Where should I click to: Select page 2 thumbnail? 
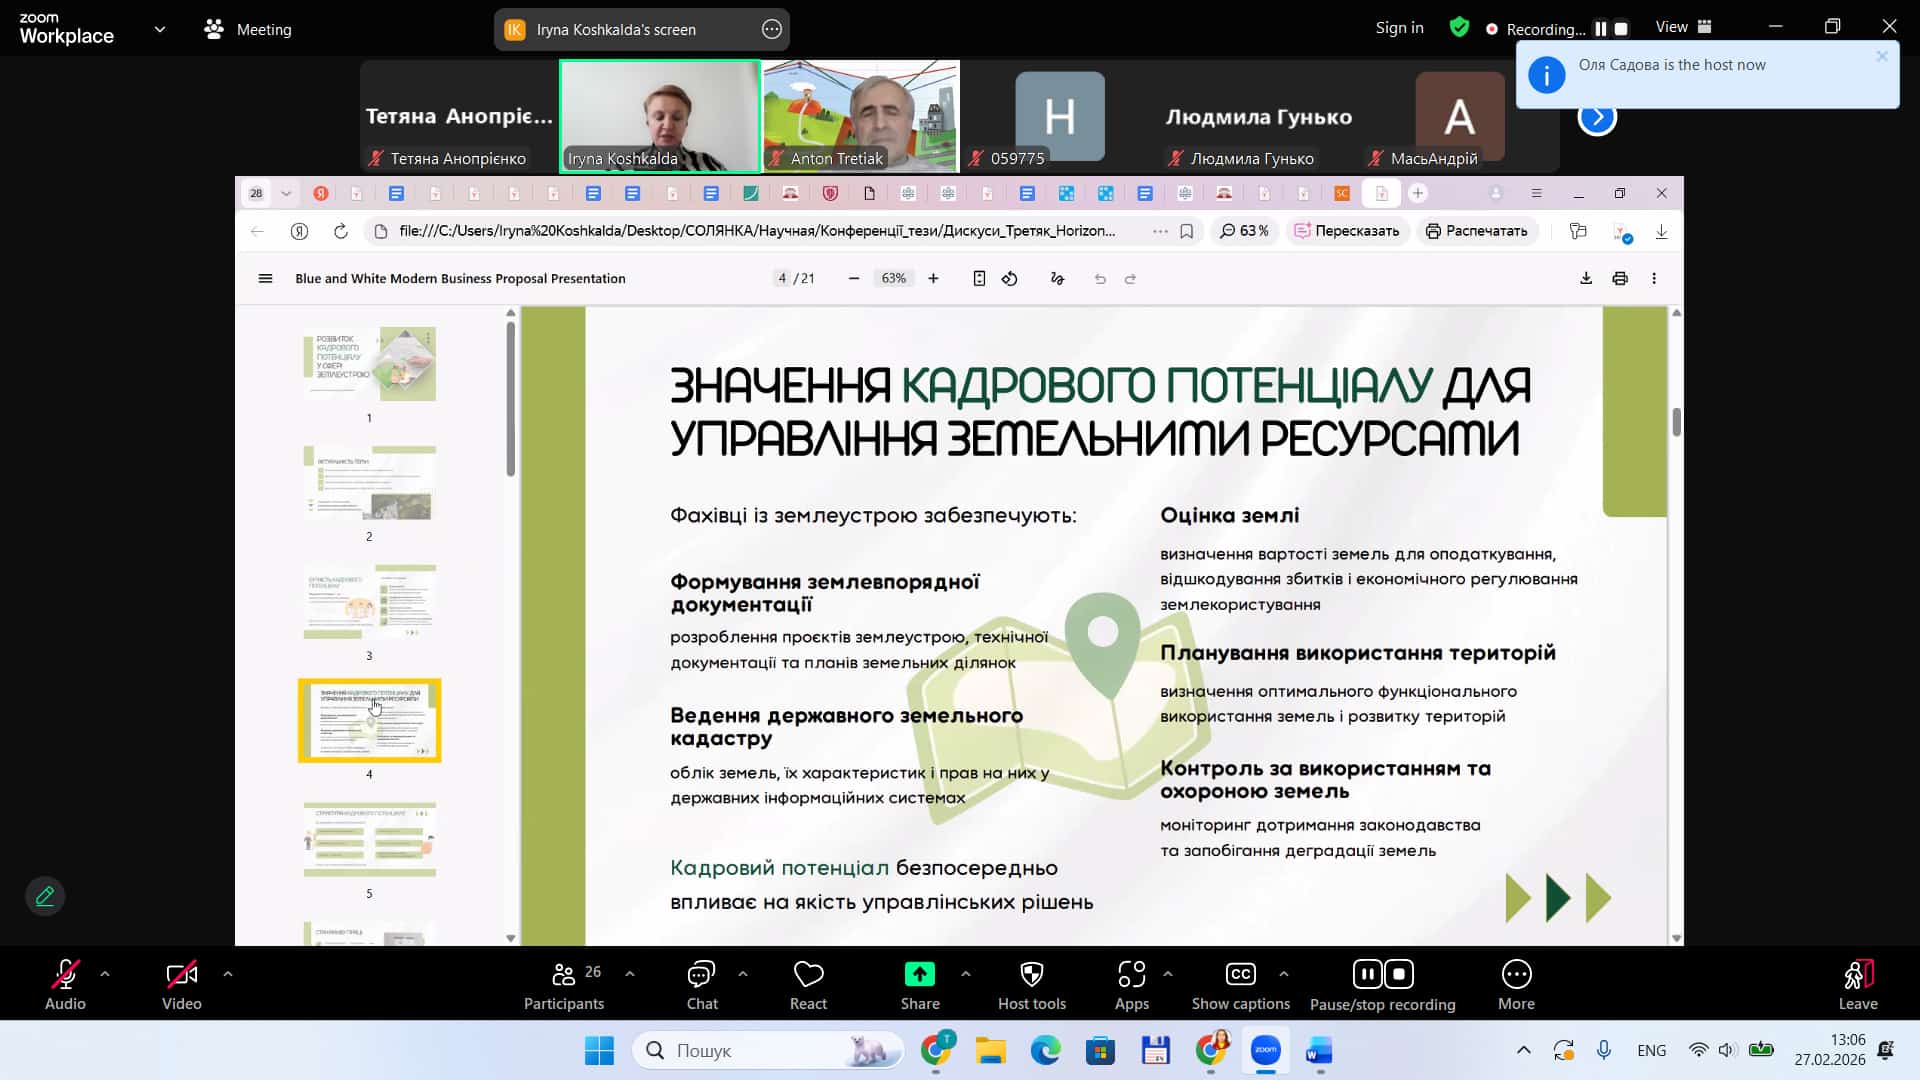pyautogui.click(x=369, y=483)
